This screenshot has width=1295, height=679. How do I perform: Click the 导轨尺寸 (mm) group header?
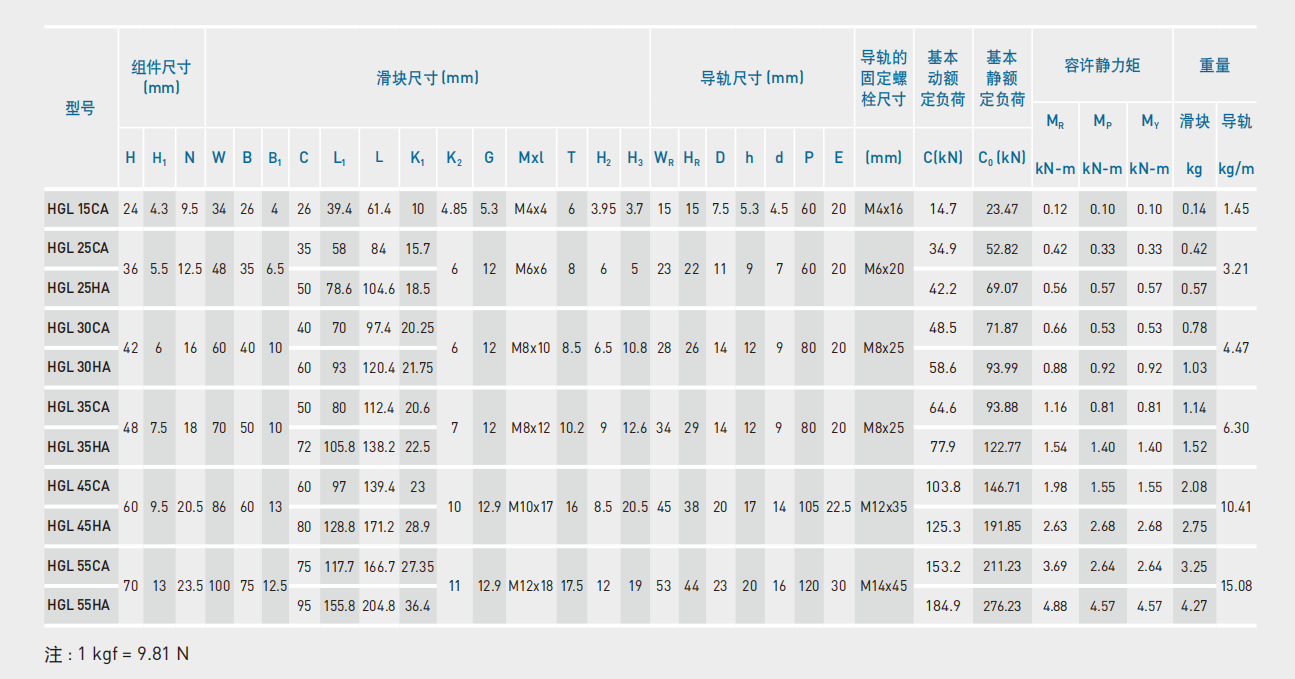click(x=752, y=77)
